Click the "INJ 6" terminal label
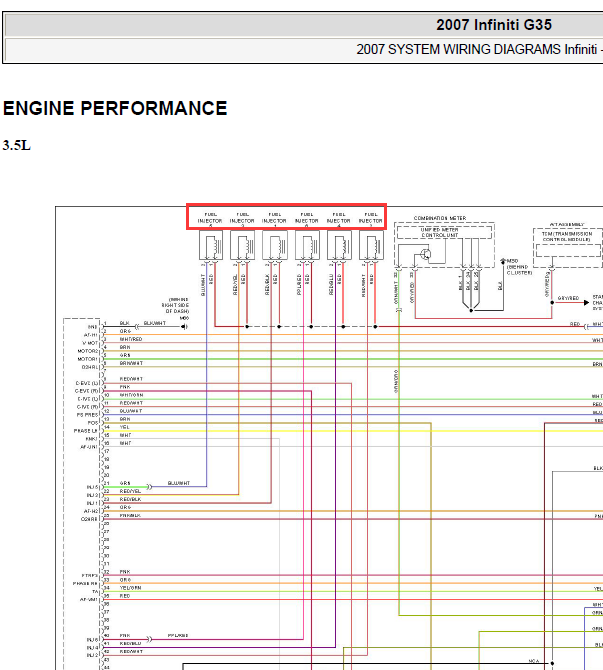The height and width of the screenshot is (670, 603). click(x=93, y=640)
